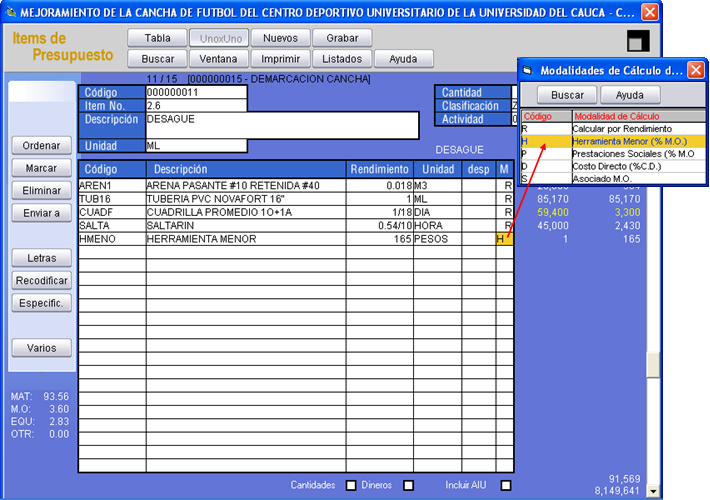The width and height of the screenshot is (710, 500).
Task: Close the main Items de Presupuesto window
Action: tap(650, 12)
